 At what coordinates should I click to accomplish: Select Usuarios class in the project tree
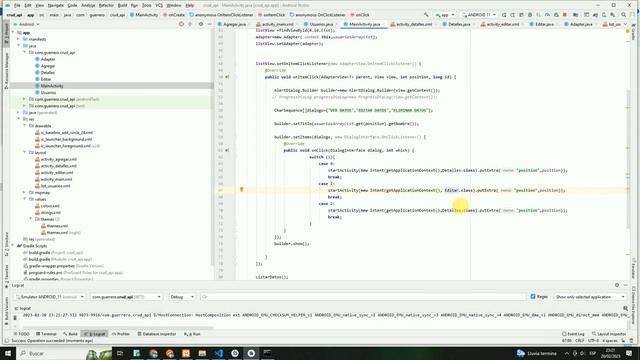[46, 93]
